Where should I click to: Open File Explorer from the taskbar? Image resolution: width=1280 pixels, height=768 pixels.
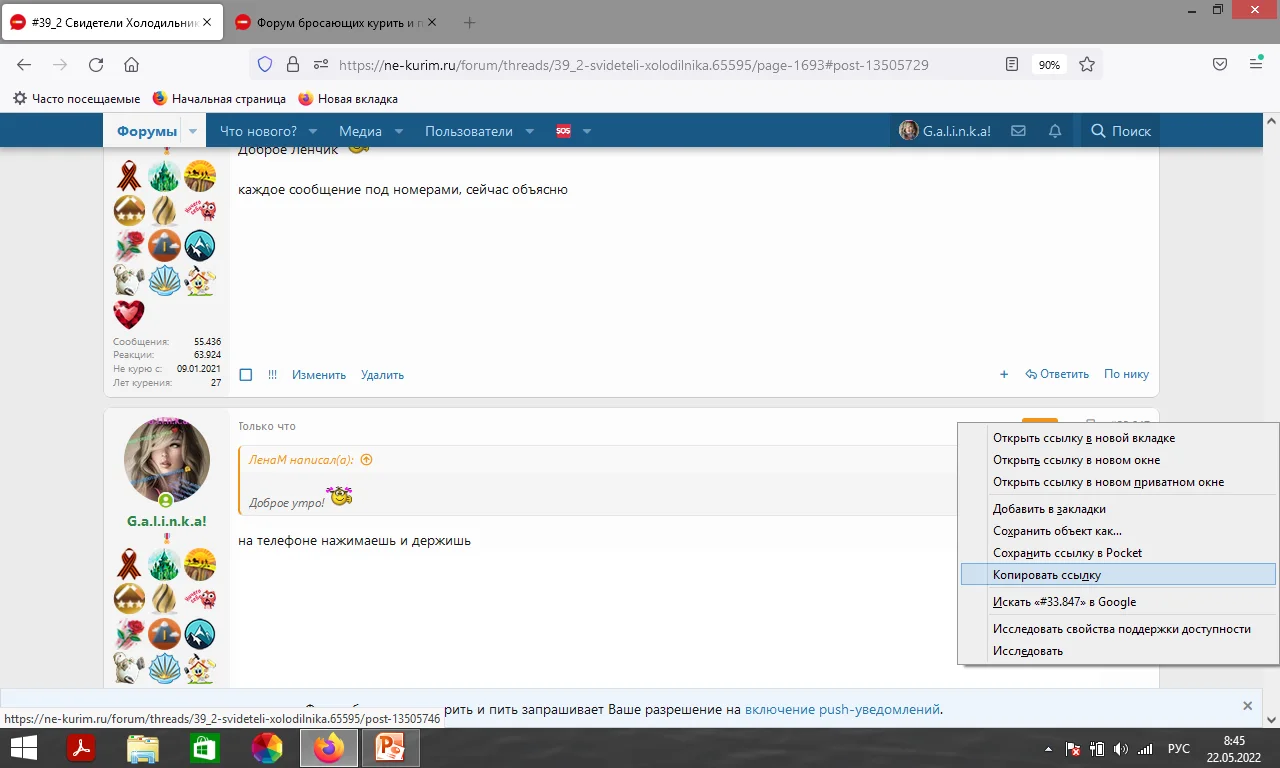click(x=143, y=747)
